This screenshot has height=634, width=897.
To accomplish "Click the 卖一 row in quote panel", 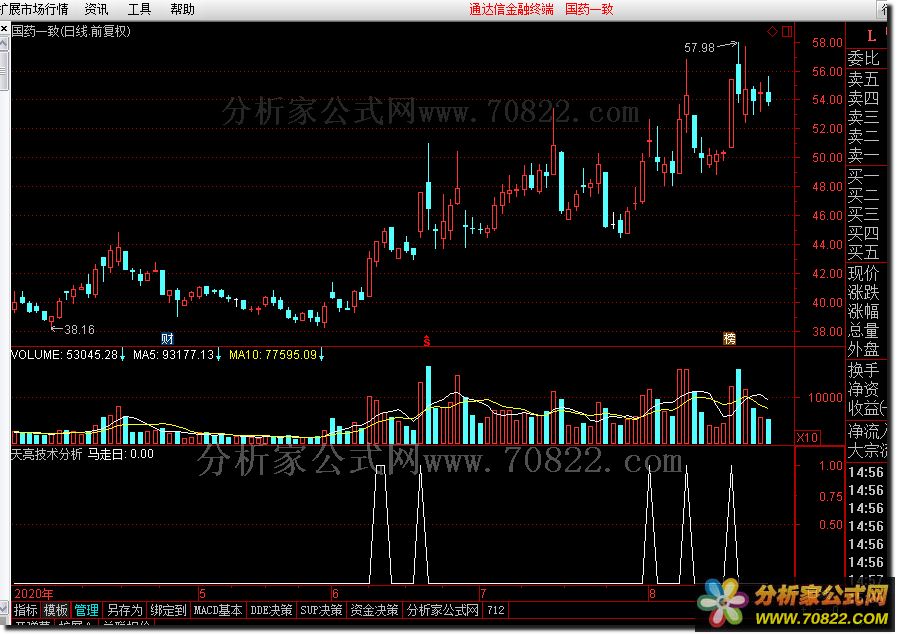I will (863, 155).
